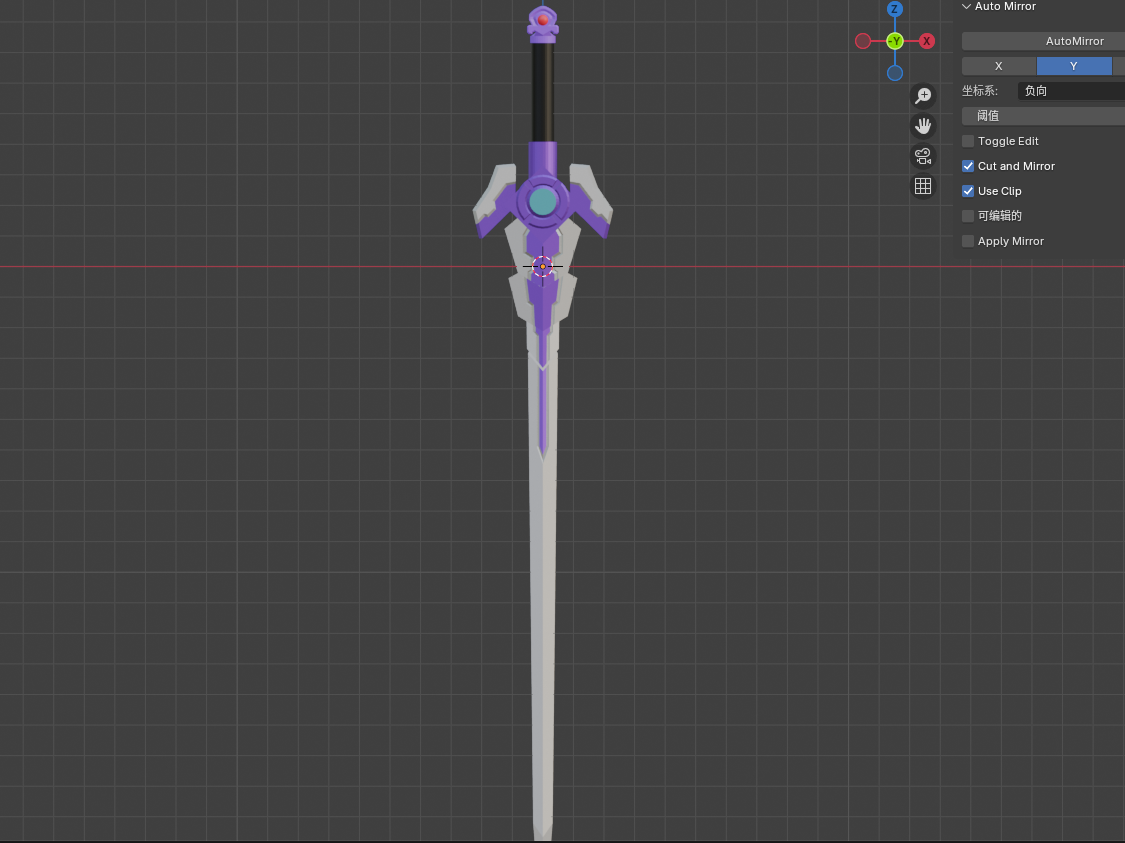Enable the Toggle Edit checkbox
The width and height of the screenshot is (1125, 843).
tap(968, 141)
